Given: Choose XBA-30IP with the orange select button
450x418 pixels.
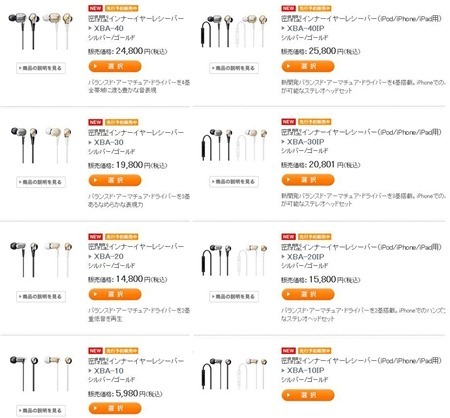Looking at the screenshot, I should (308, 180).
